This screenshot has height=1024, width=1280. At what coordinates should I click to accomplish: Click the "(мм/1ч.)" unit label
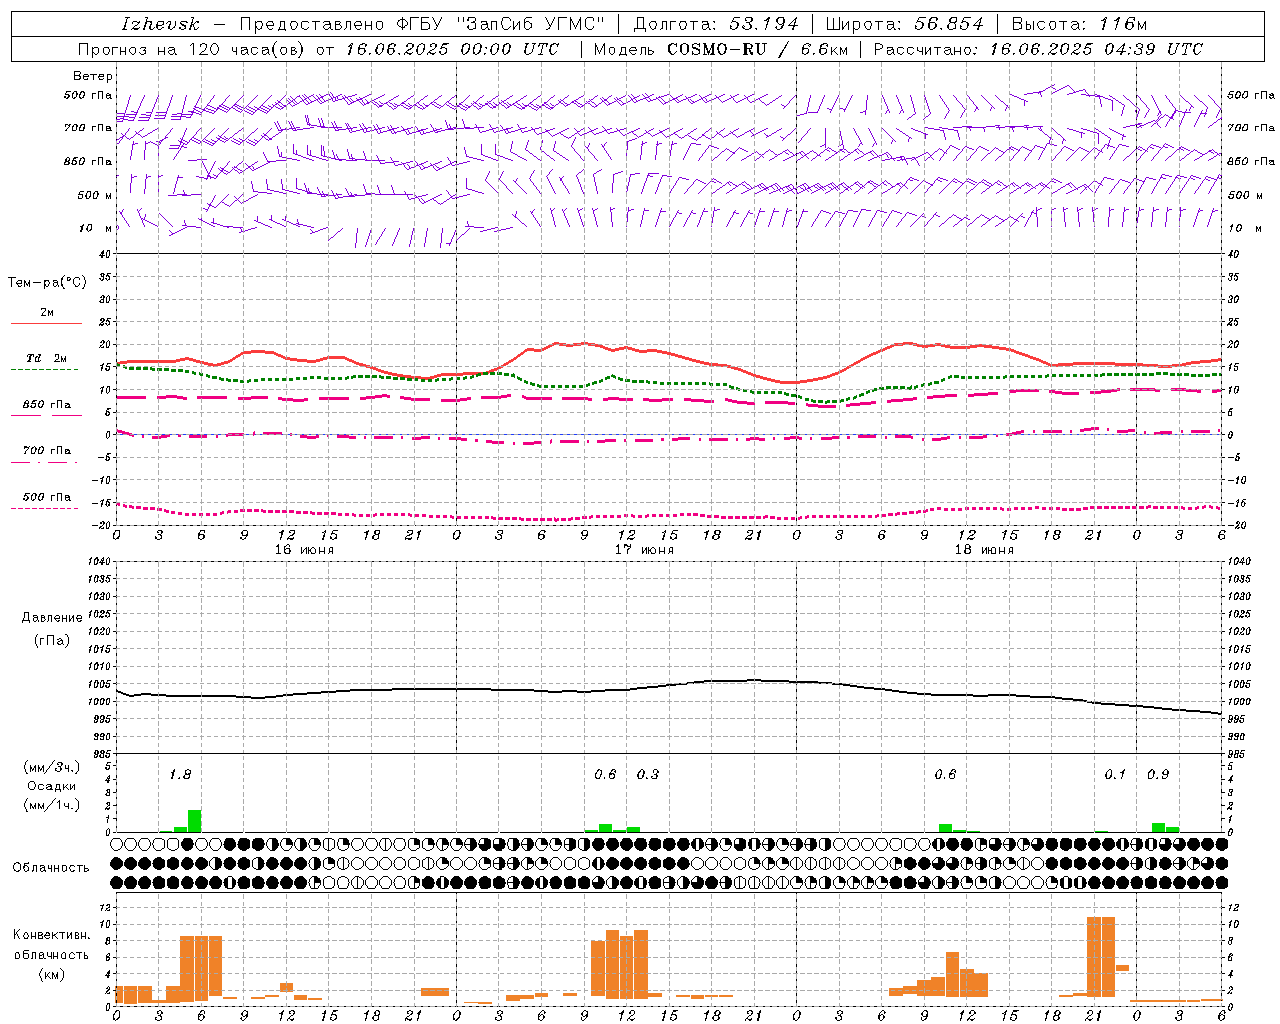coord(52,804)
